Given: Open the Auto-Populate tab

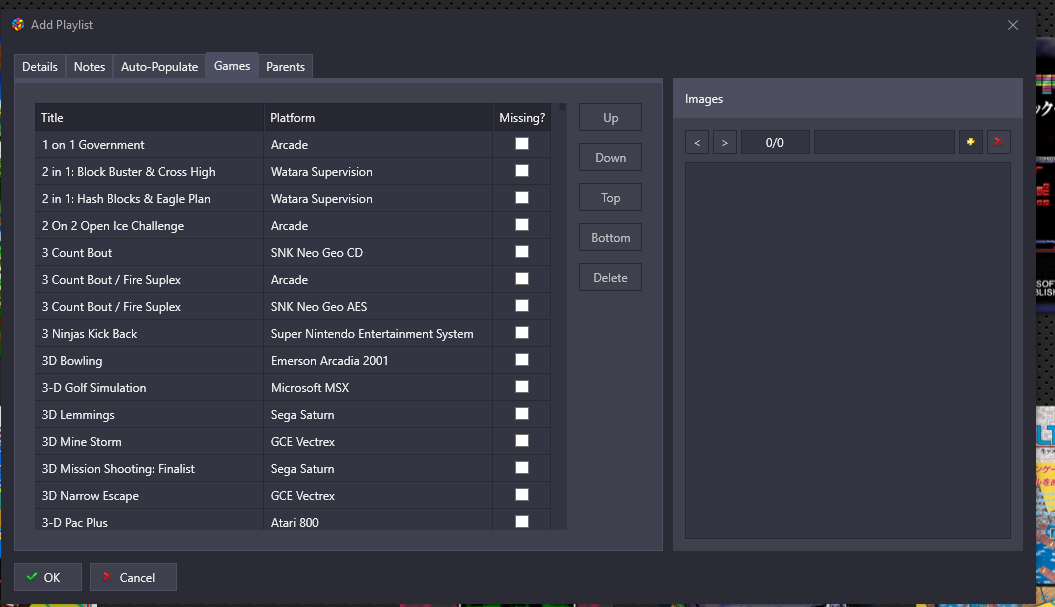Looking at the screenshot, I should click(x=159, y=67).
